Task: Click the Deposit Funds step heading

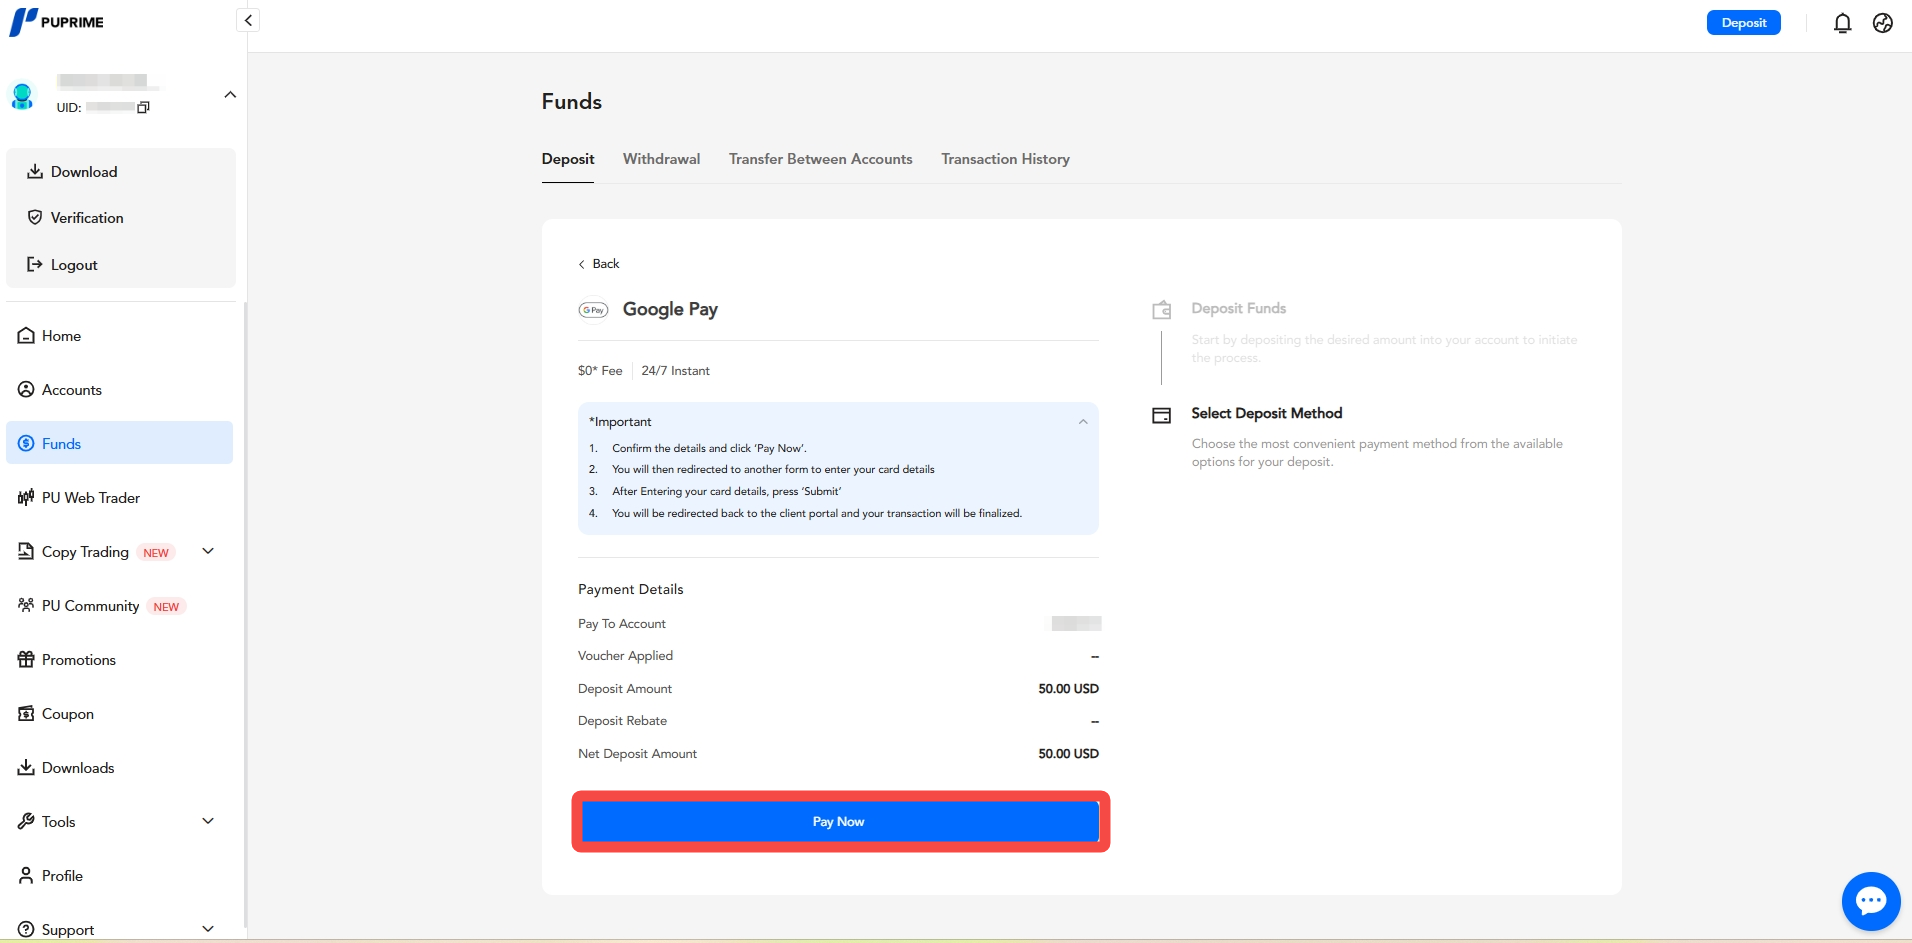Action: click(x=1238, y=308)
